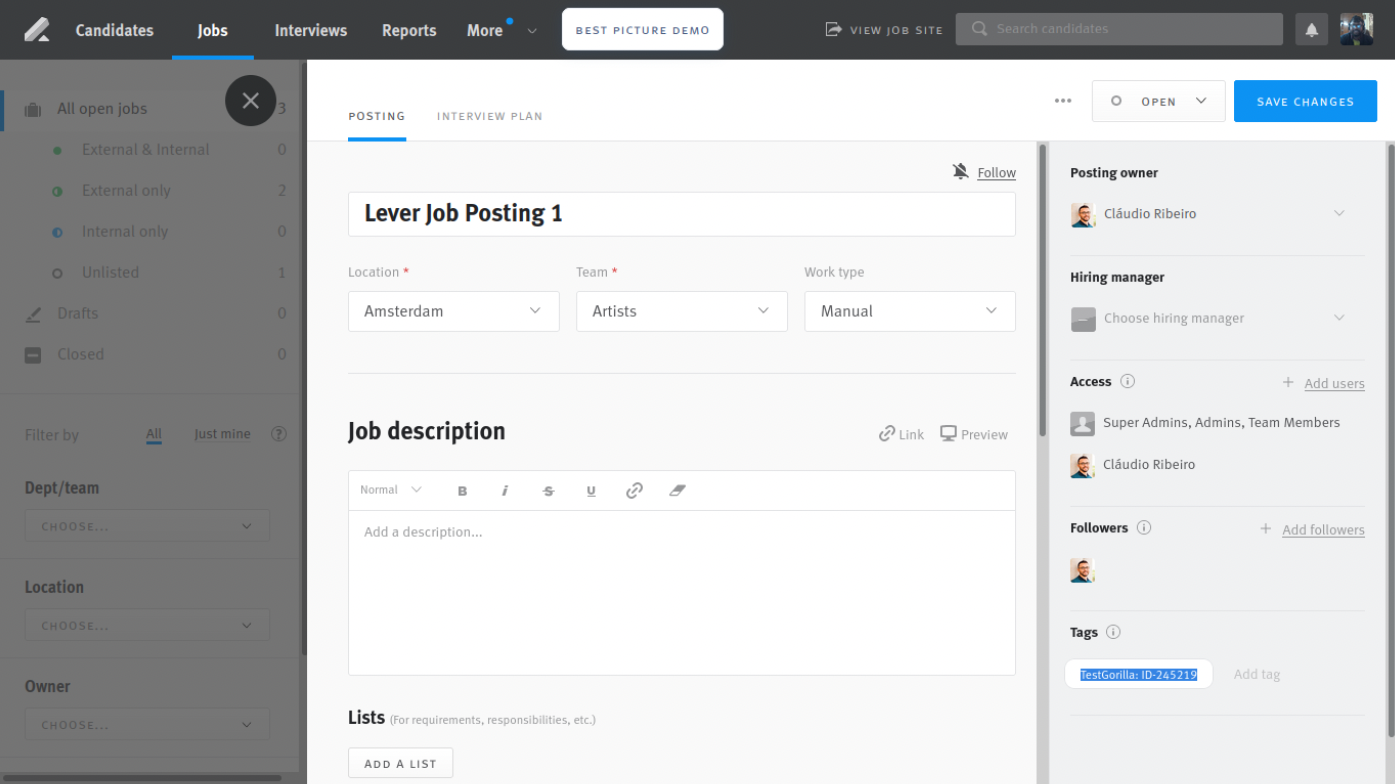
Task: Open the Location dropdown showing Amsterdam
Action: pyautogui.click(x=453, y=311)
